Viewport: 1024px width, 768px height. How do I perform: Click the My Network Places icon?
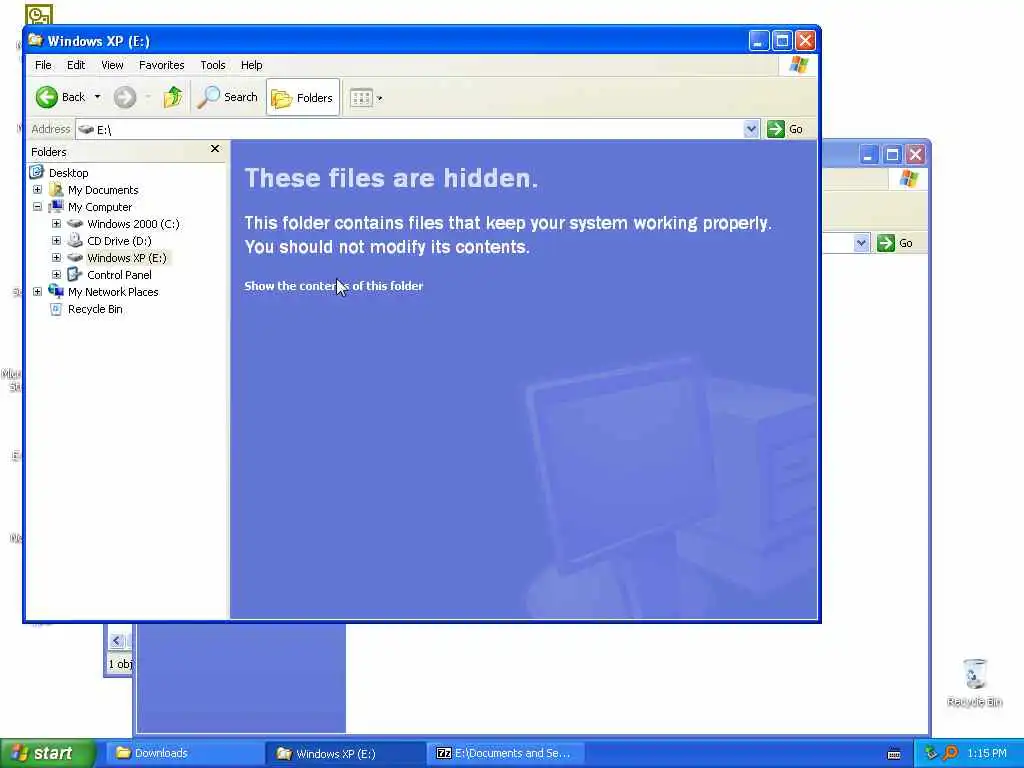tap(56, 291)
